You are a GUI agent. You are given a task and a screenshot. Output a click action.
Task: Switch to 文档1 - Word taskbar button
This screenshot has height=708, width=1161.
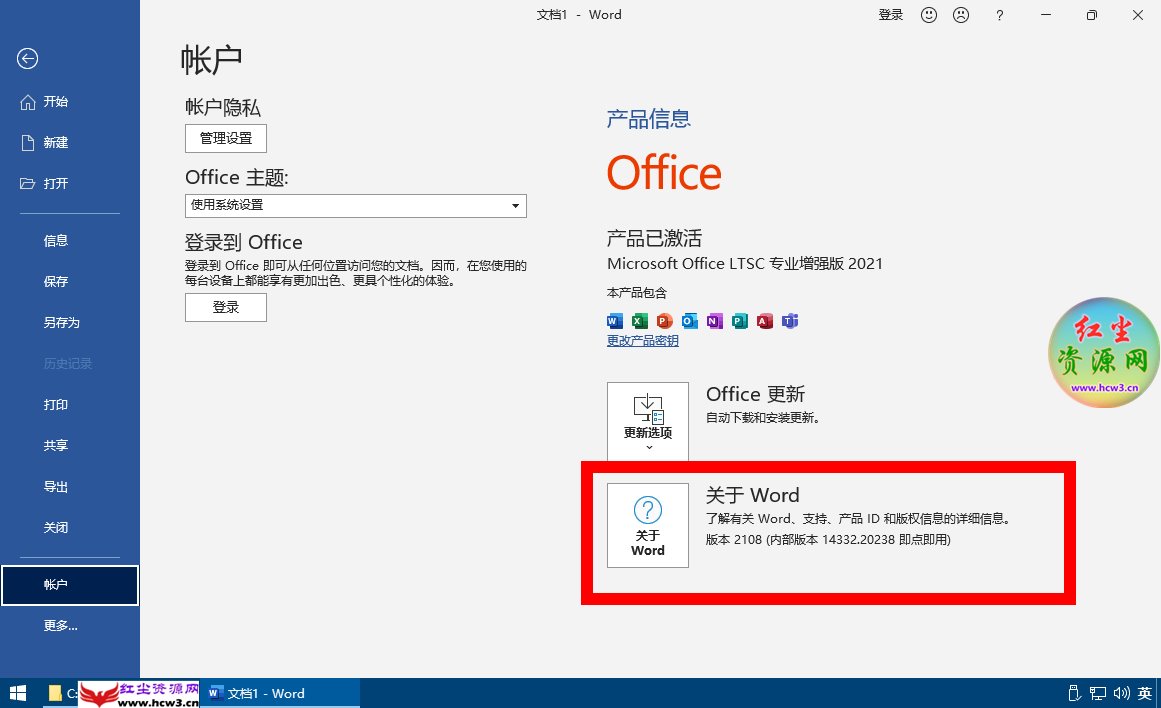click(x=280, y=693)
